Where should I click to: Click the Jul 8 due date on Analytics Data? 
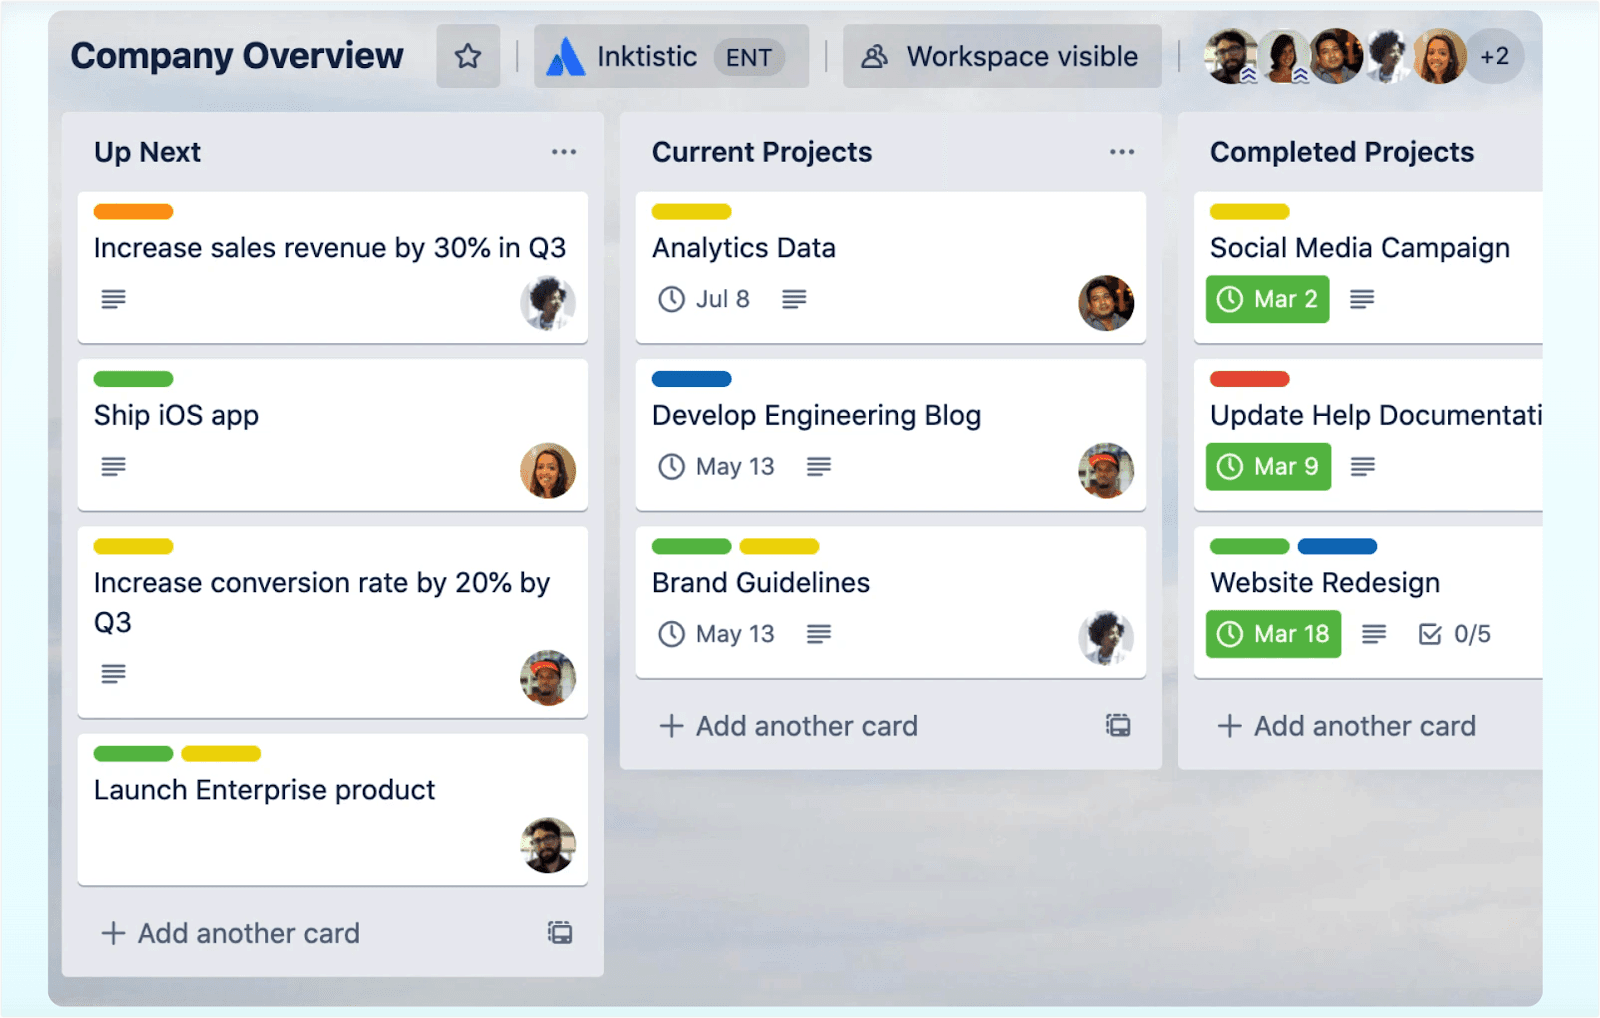coord(704,299)
